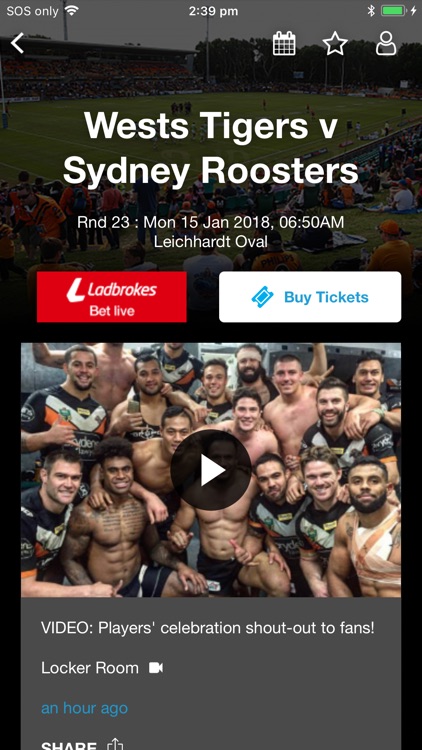The height and width of the screenshot is (750, 422).
Task: Click the share arrow icon
Action: (x=115, y=744)
